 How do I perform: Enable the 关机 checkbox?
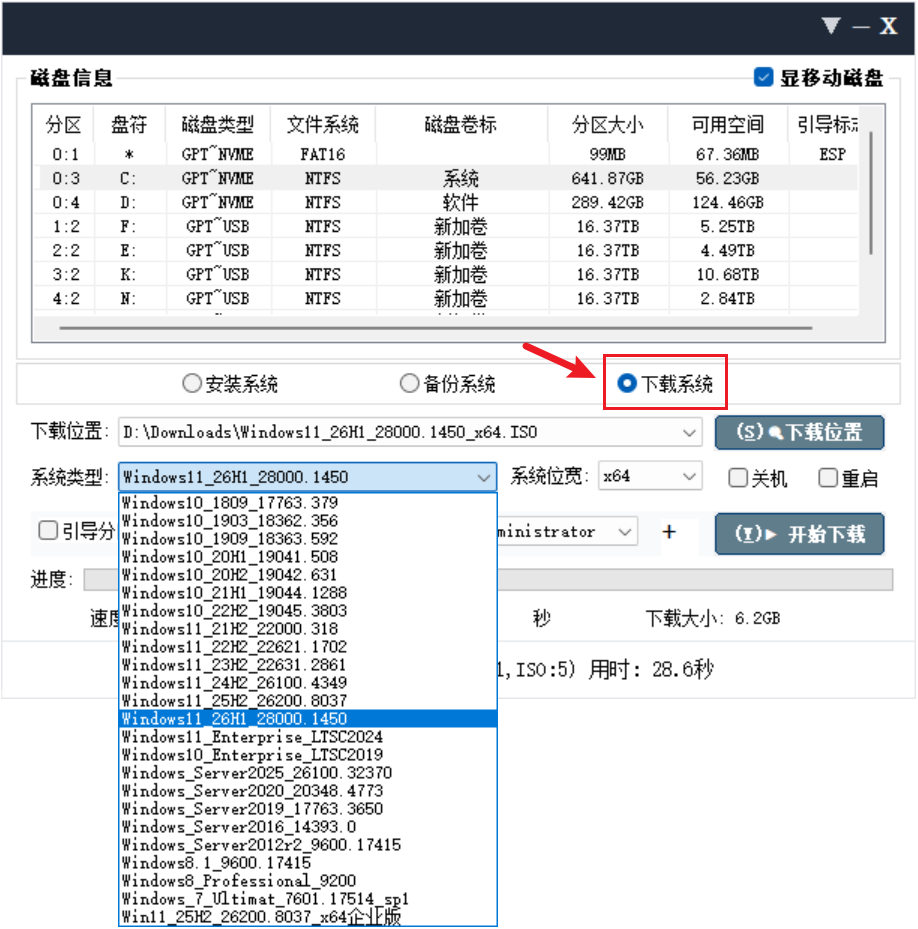738,478
